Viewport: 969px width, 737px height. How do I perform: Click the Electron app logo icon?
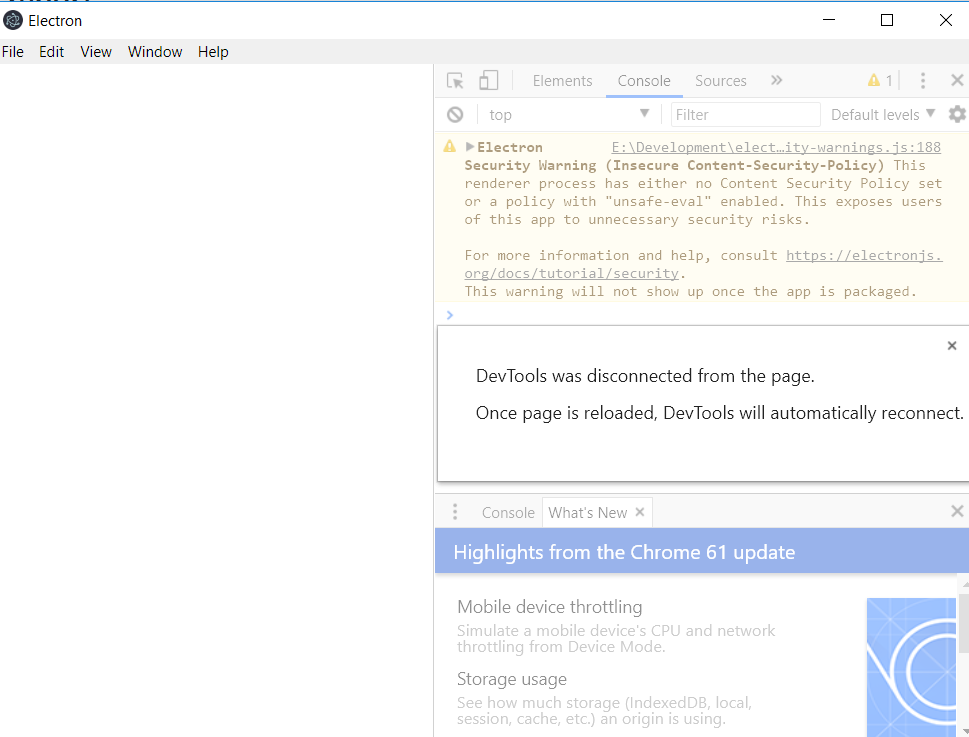(x=13, y=20)
